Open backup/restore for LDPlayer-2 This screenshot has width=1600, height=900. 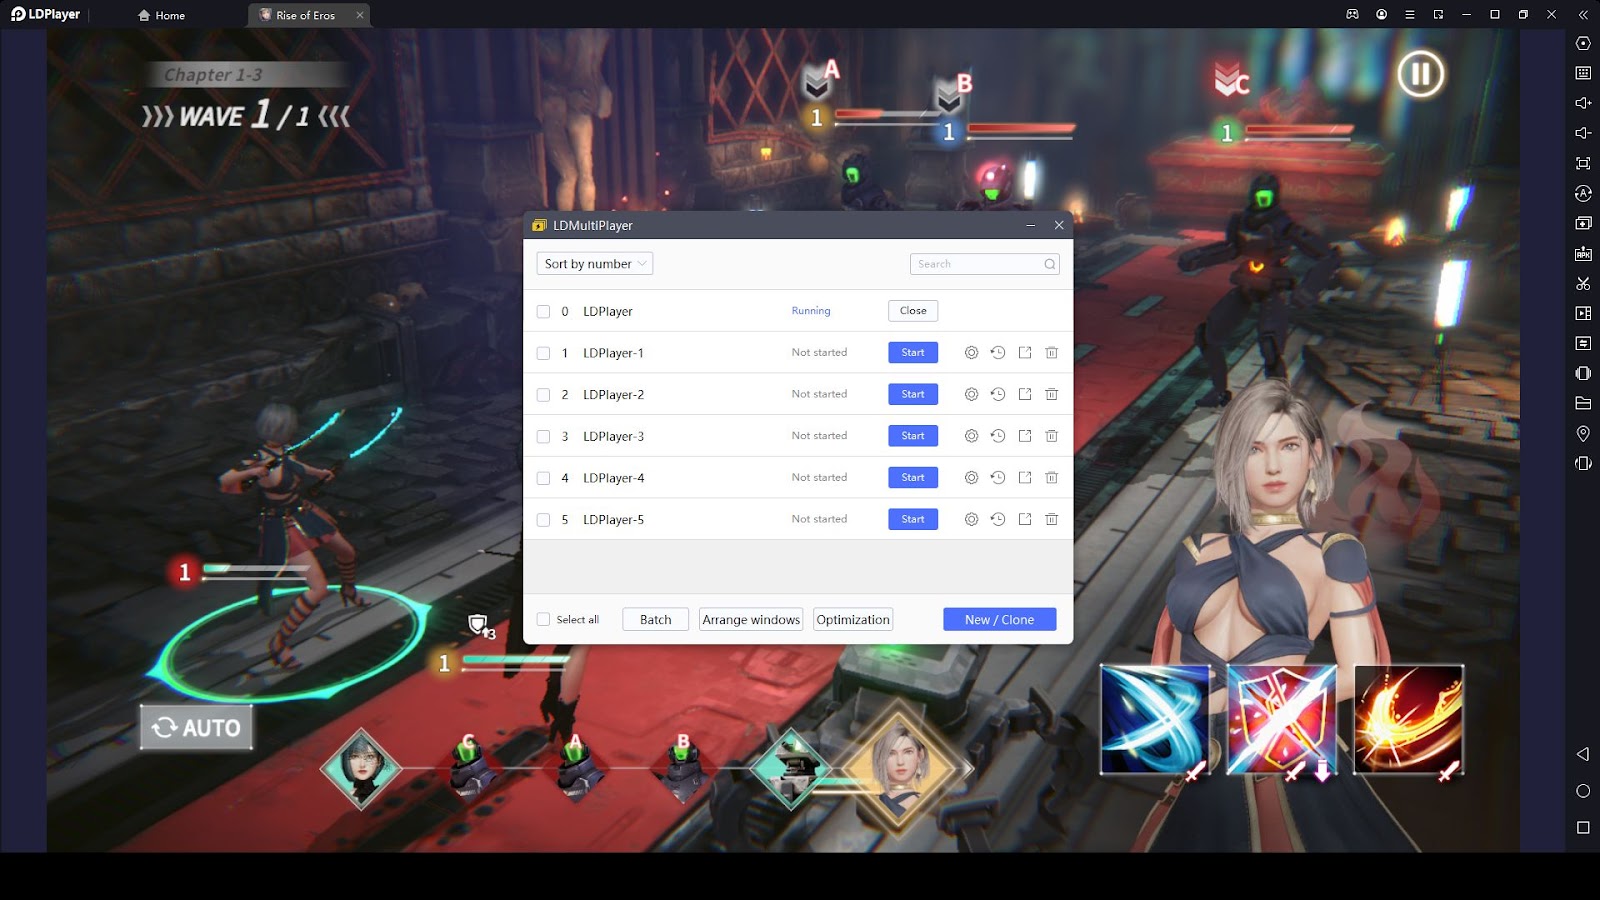(x=998, y=394)
